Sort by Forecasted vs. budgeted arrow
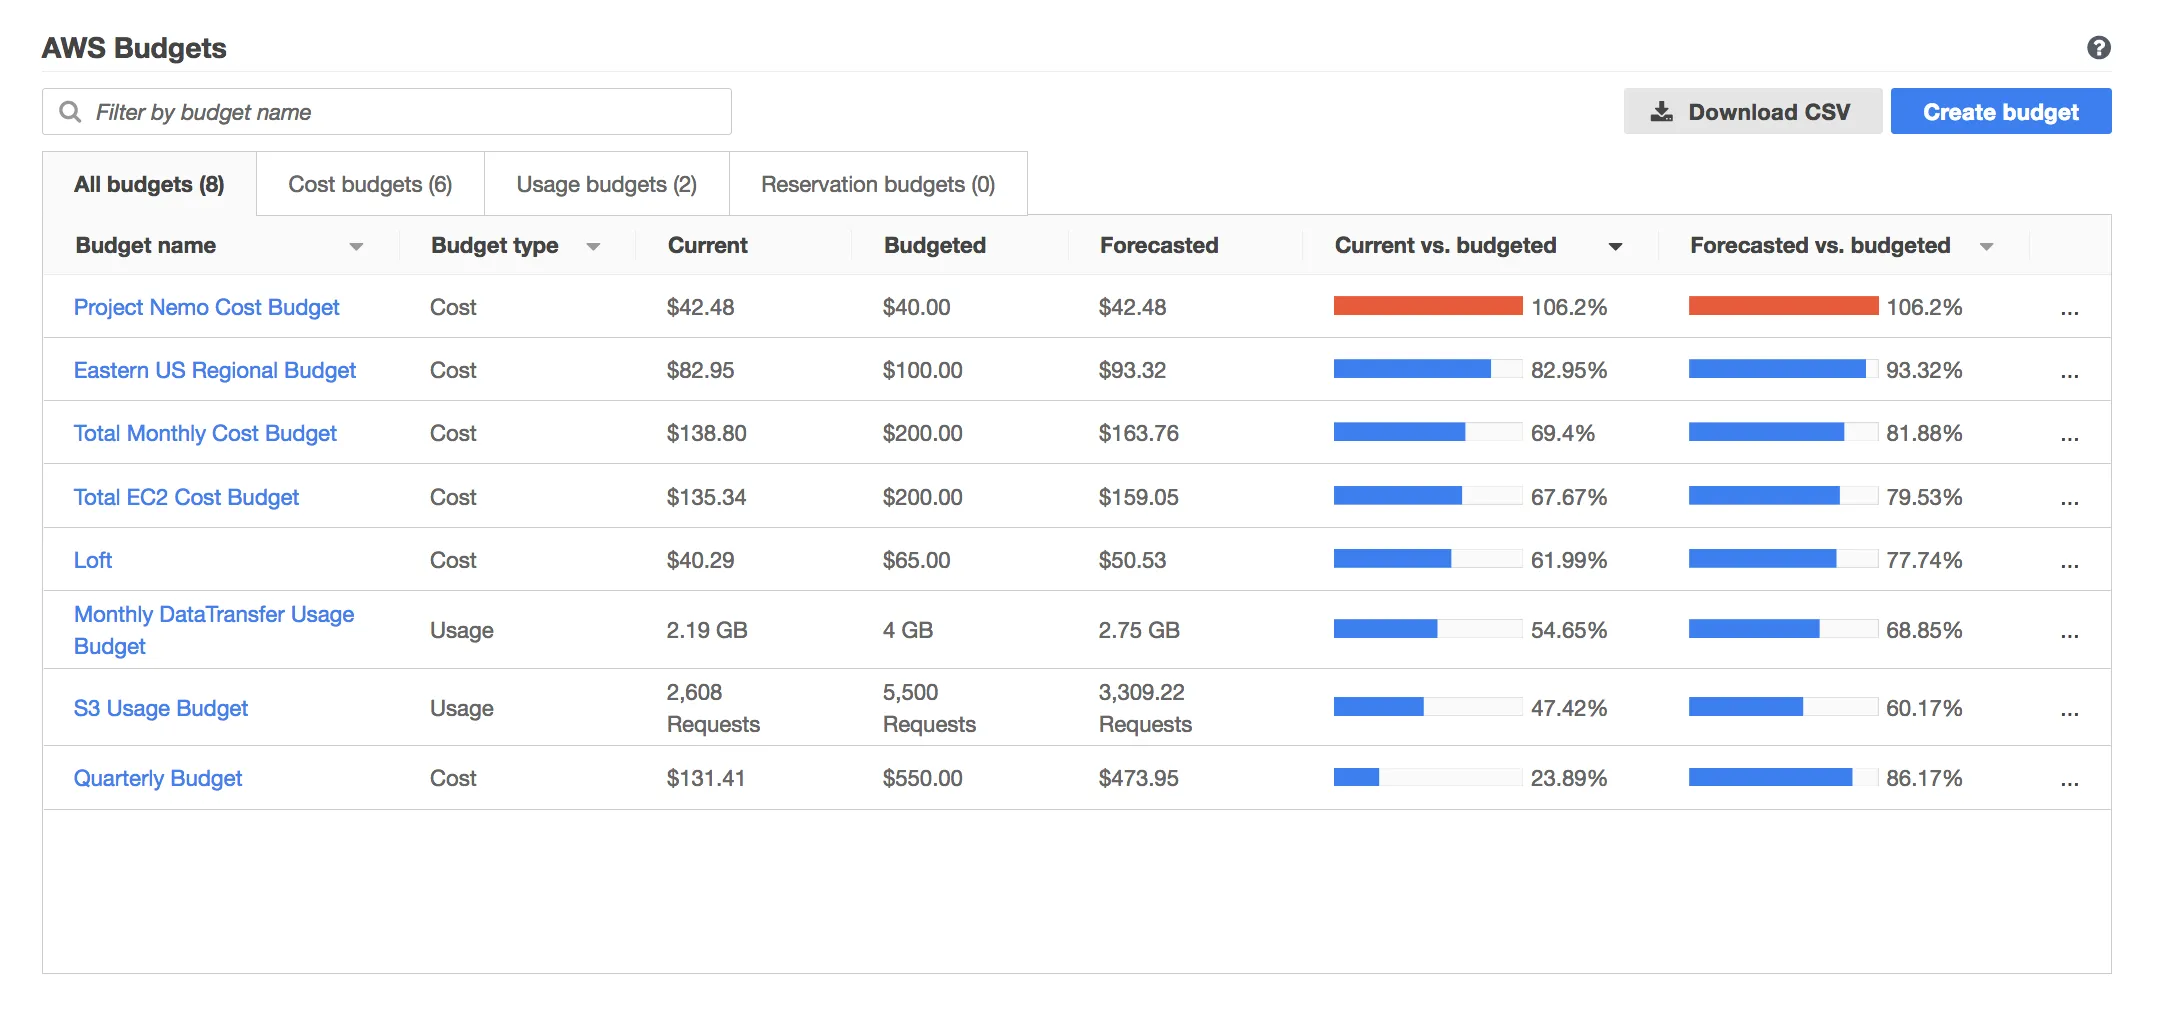Image resolution: width=2164 pixels, height=1018 pixels. [x=1986, y=246]
